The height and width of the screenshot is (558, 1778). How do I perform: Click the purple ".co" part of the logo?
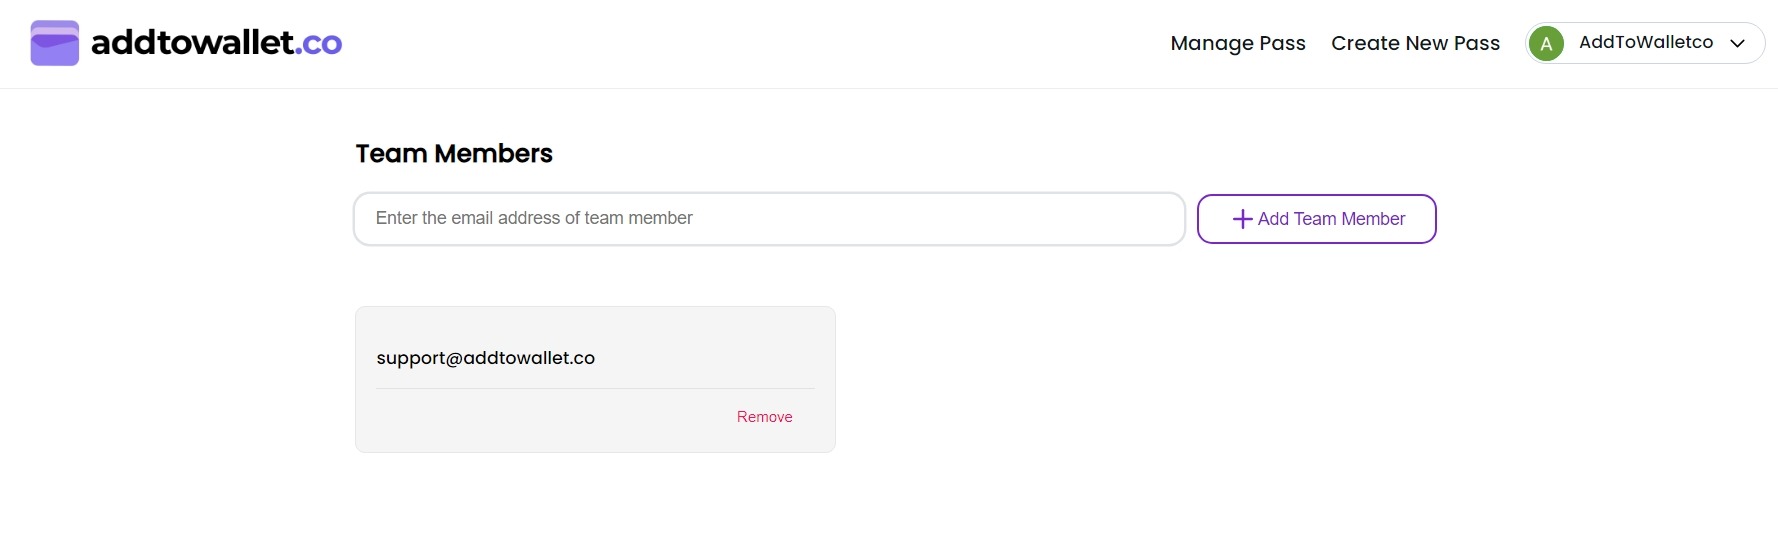coord(318,44)
